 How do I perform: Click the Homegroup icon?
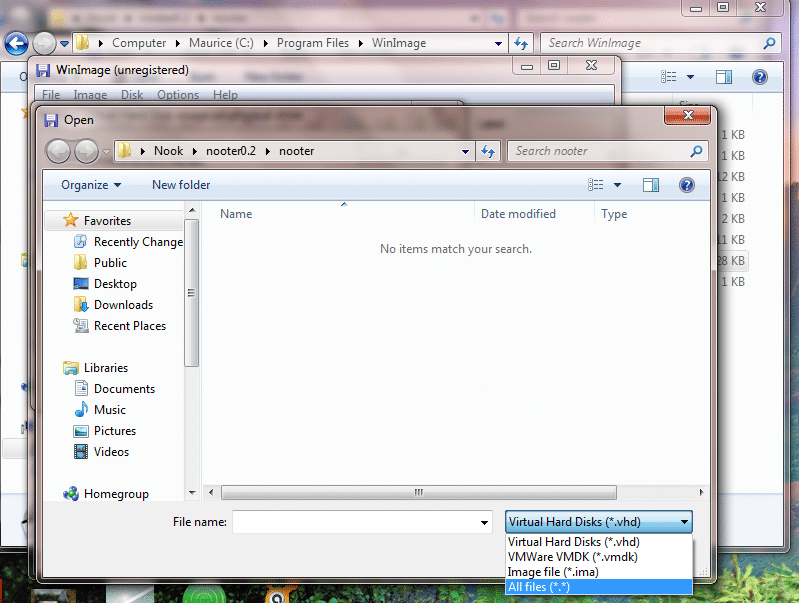(x=71, y=493)
